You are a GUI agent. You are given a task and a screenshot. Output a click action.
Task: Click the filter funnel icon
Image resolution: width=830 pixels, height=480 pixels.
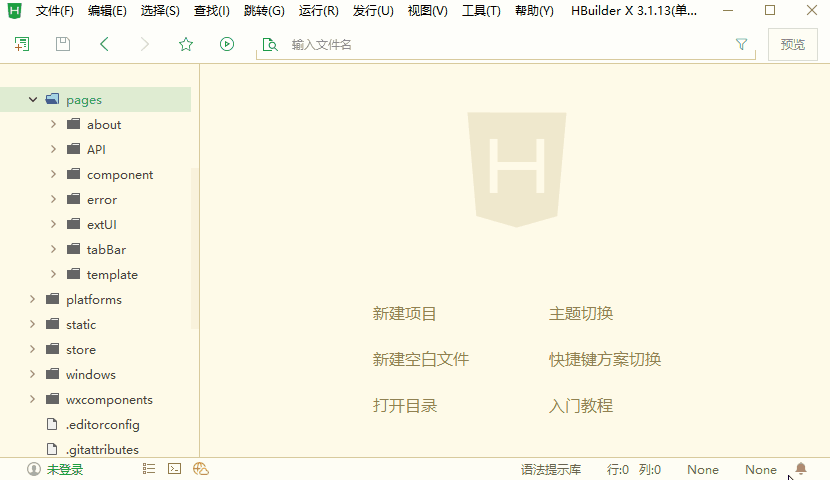point(742,44)
